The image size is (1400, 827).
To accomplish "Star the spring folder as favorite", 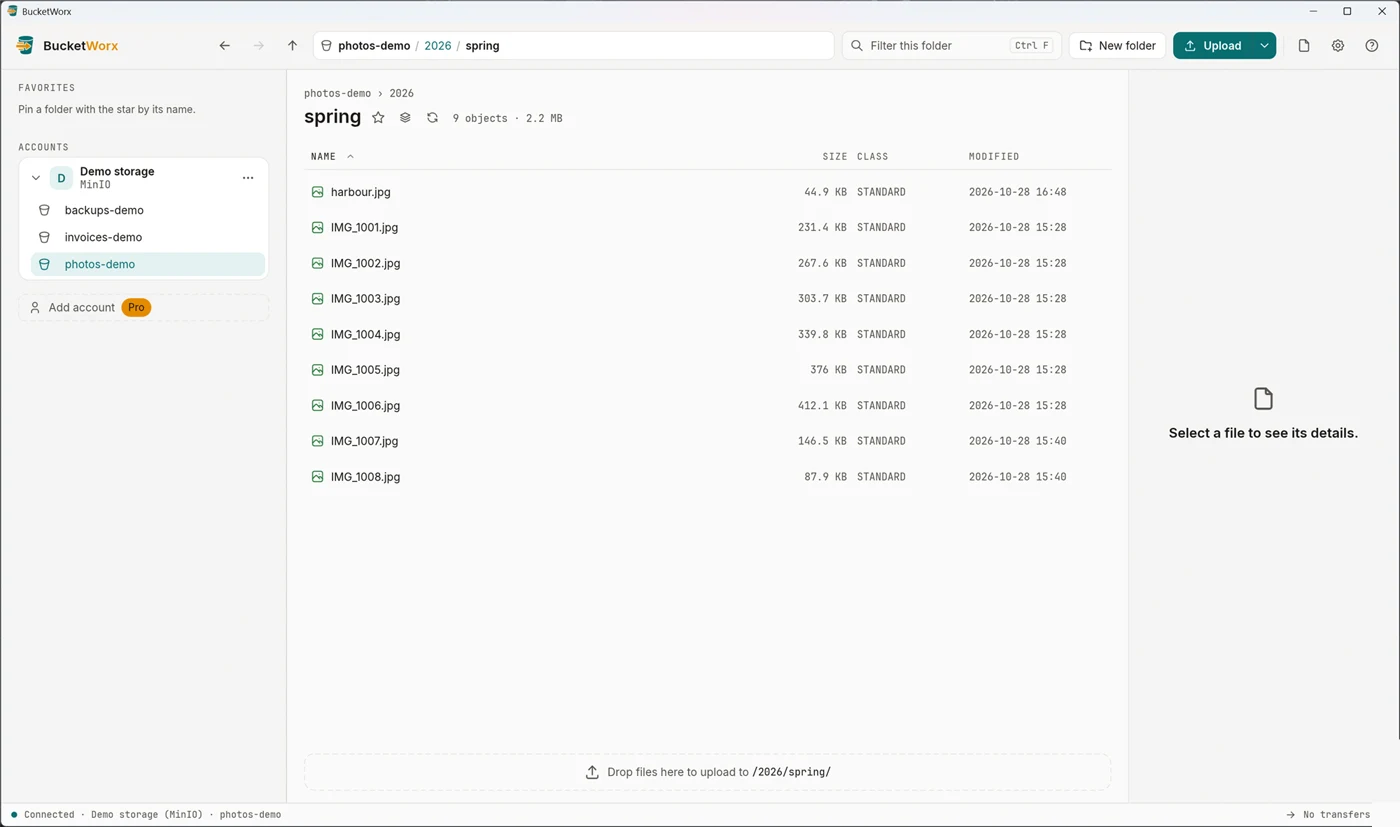I will [x=378, y=118].
